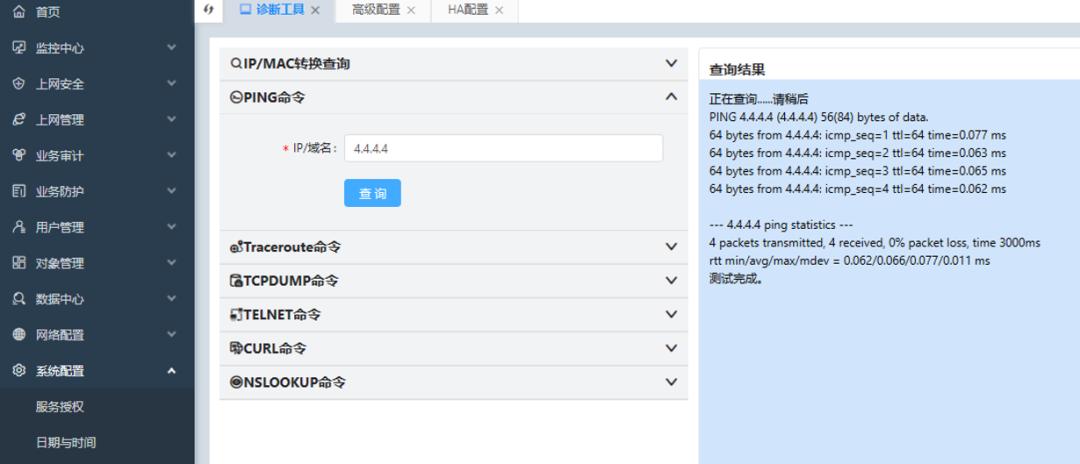Image resolution: width=1080 pixels, height=464 pixels.
Task: Click the '正在查询......请稍后' status line
Action: 758,98
